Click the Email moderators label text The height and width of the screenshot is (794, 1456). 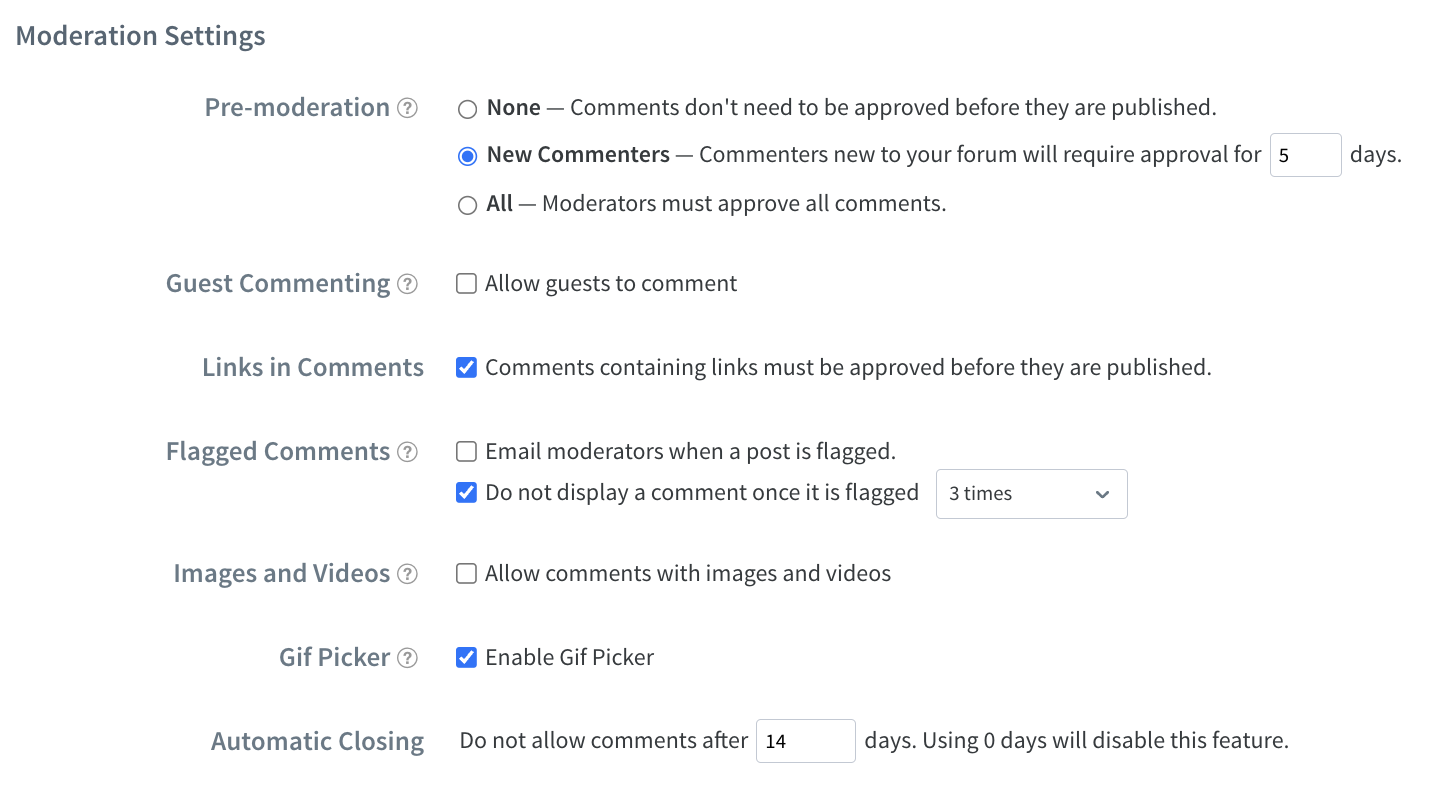pos(690,452)
